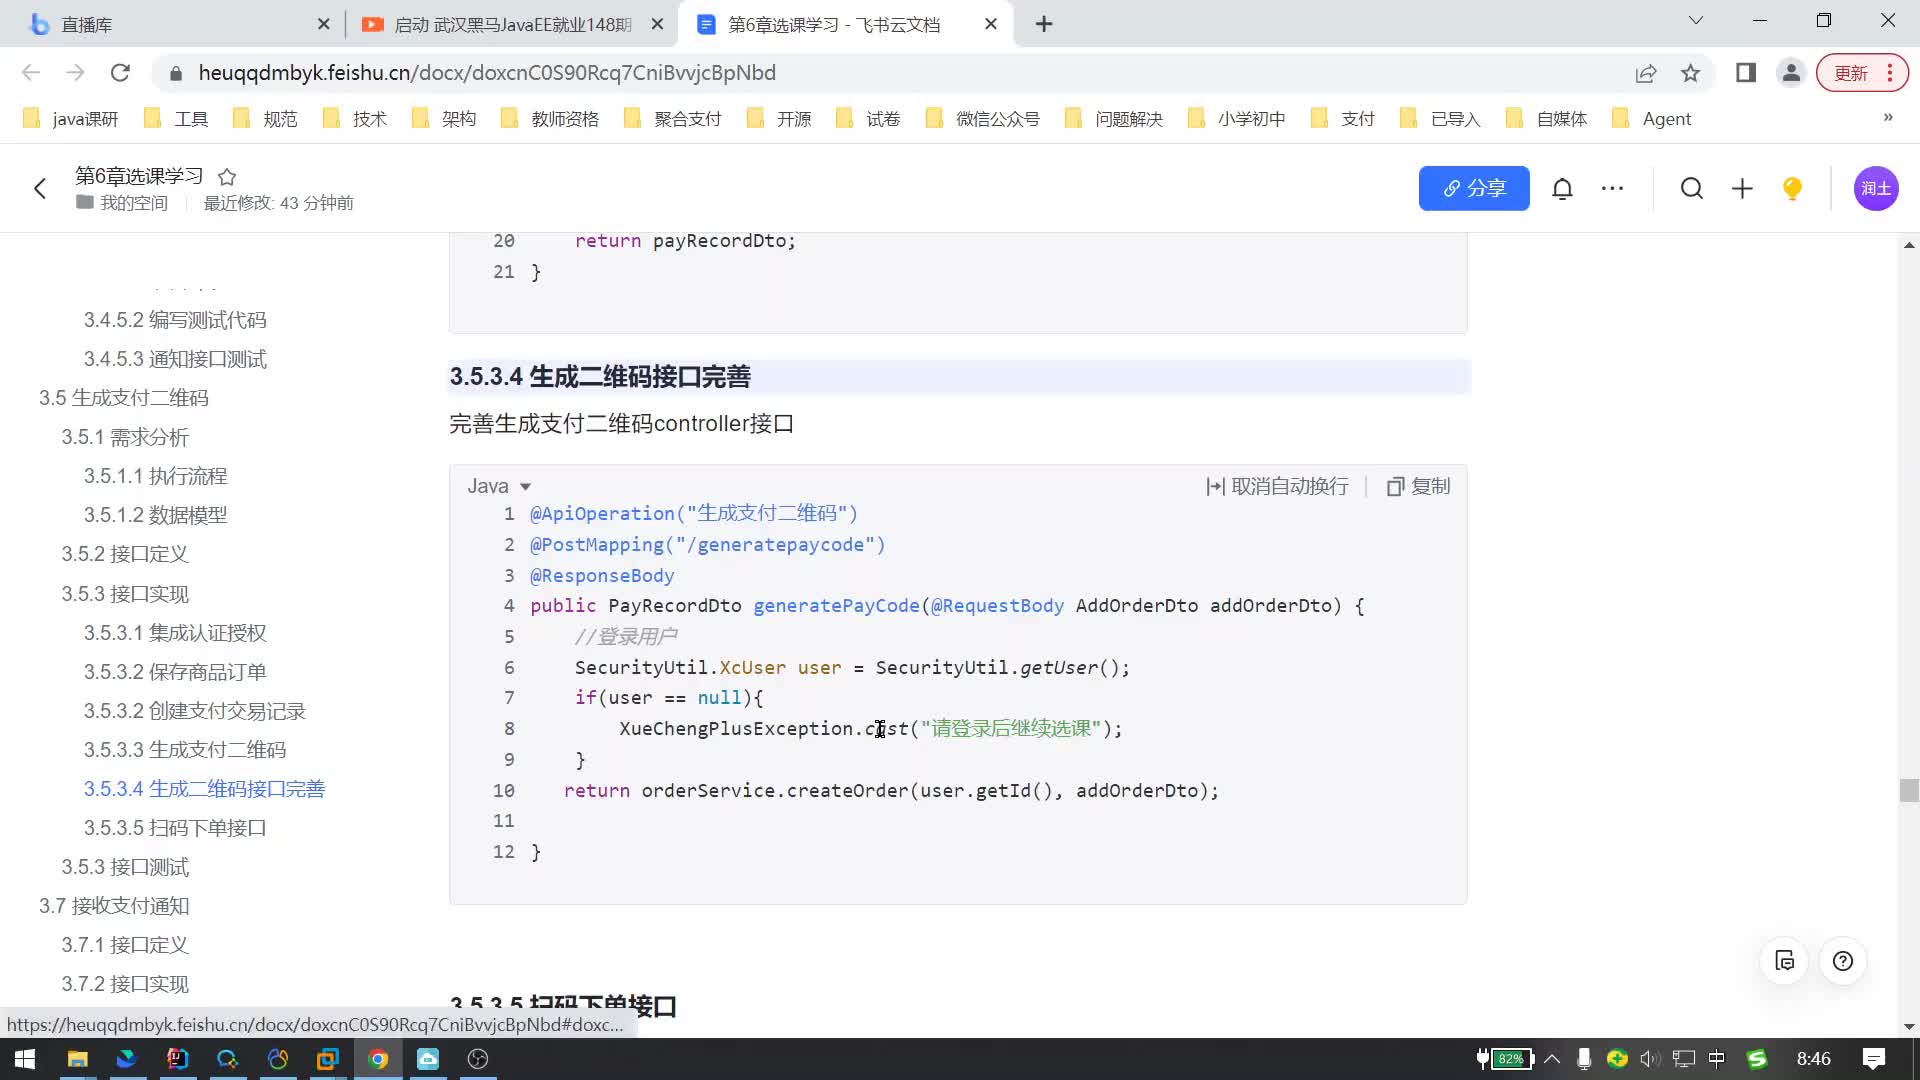Image resolution: width=1920 pixels, height=1080 pixels.
Task: Open the more options ellipsis menu
Action: (1612, 188)
